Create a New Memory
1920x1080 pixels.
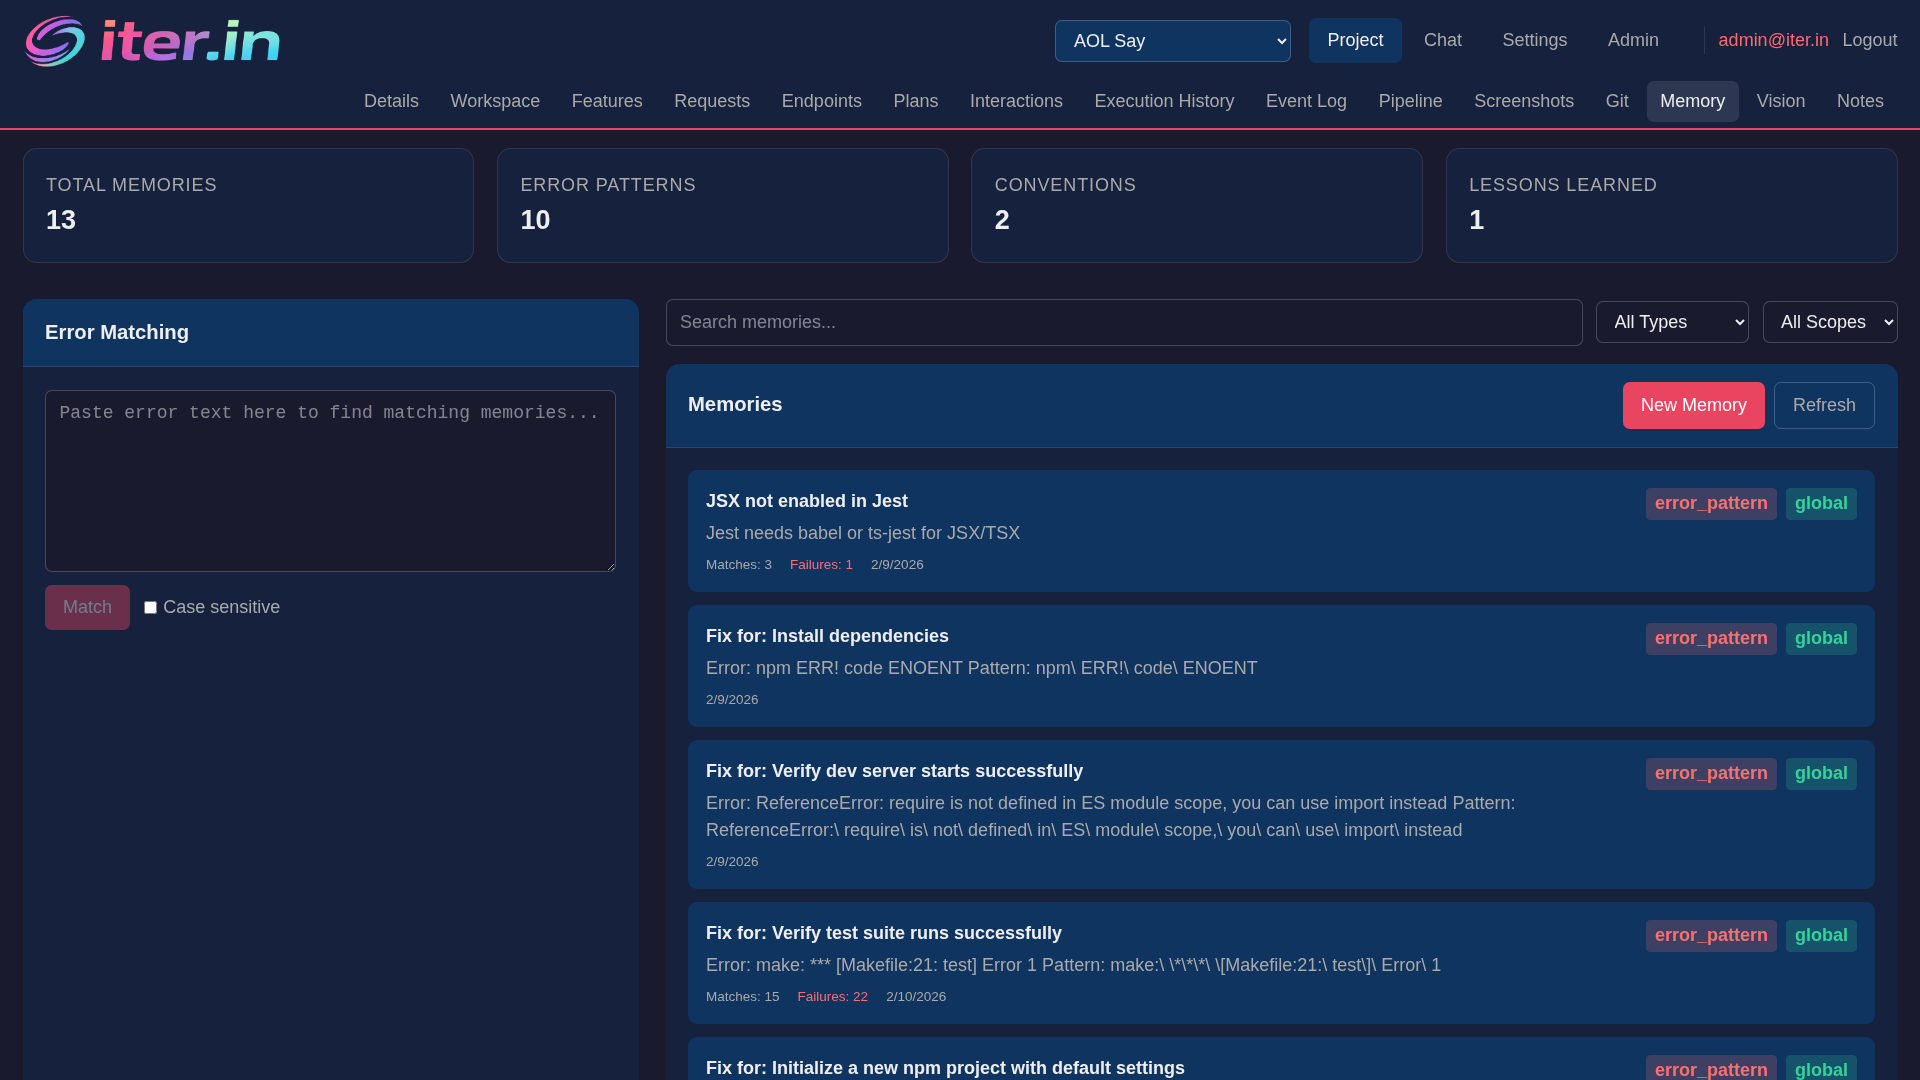(1693, 405)
